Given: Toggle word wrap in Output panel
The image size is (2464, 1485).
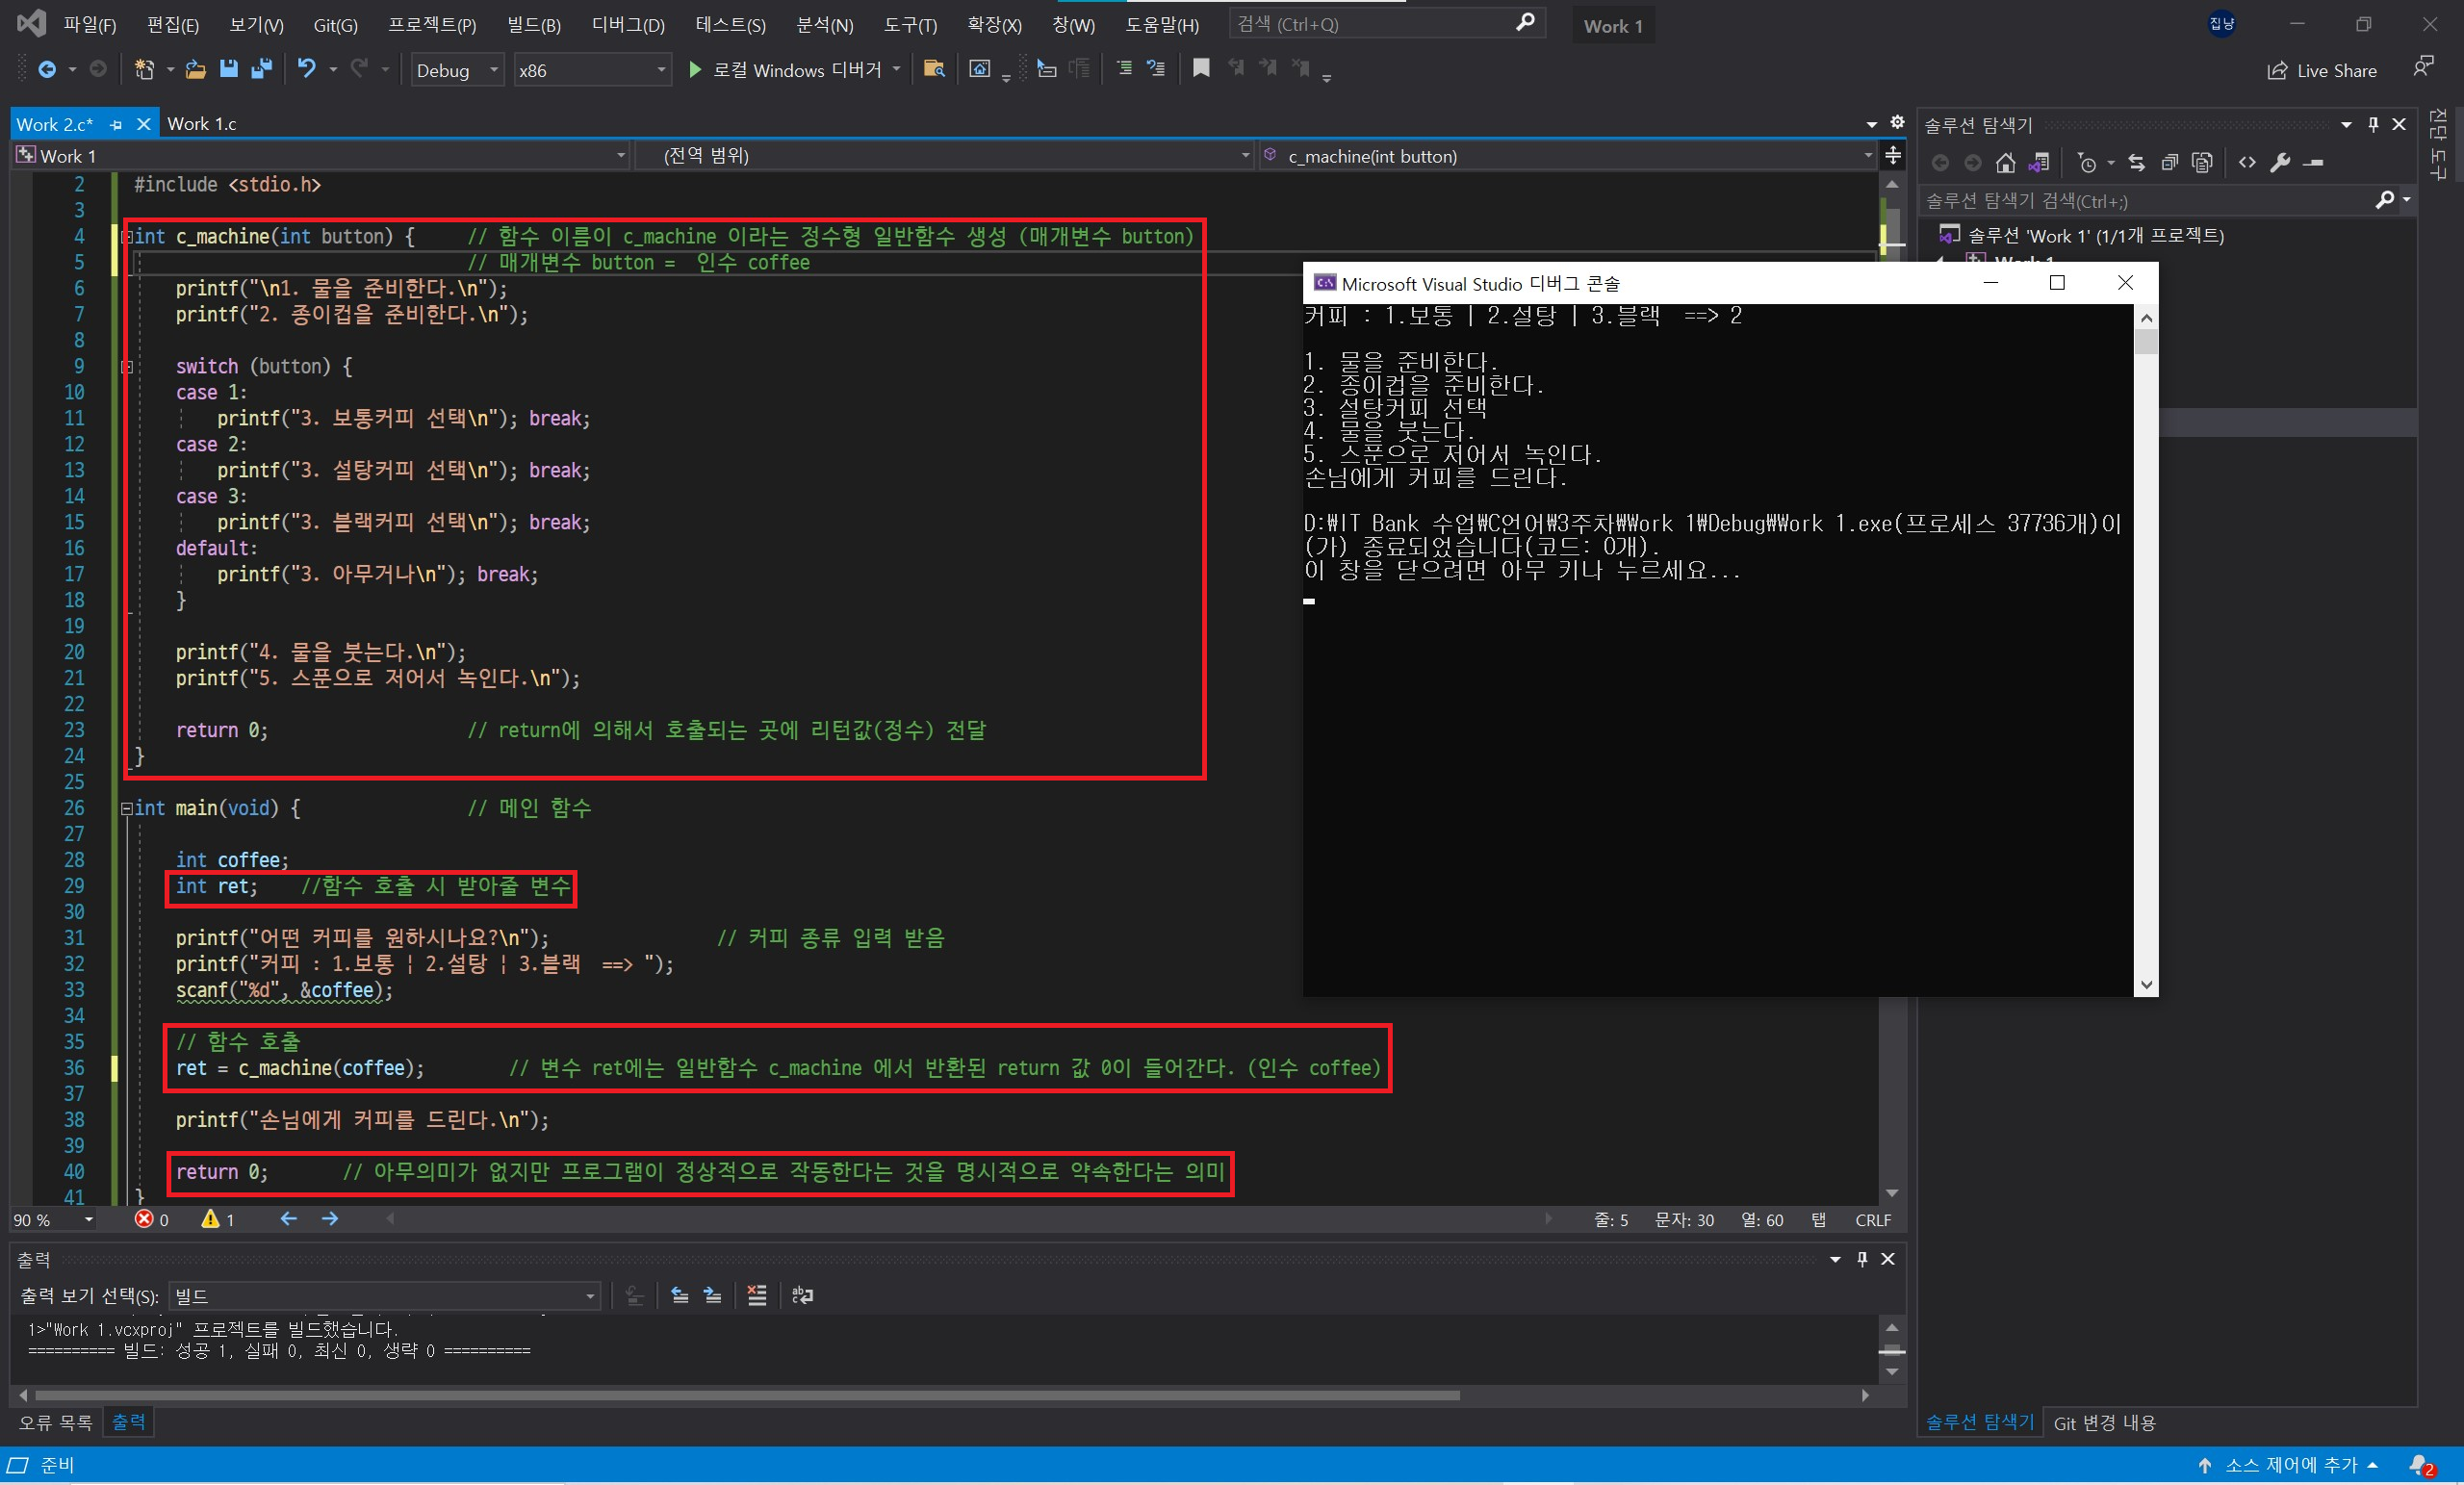Looking at the screenshot, I should (x=802, y=1296).
